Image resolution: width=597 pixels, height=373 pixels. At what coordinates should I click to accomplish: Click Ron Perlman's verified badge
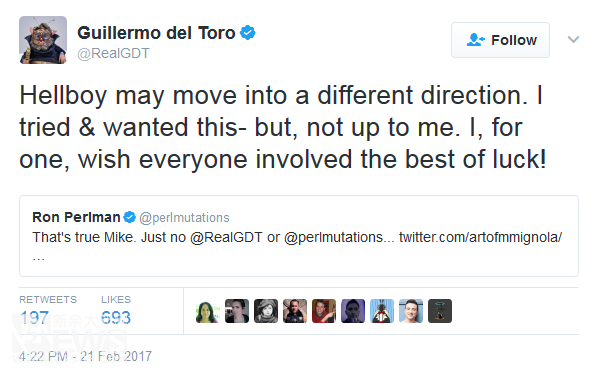(x=129, y=217)
